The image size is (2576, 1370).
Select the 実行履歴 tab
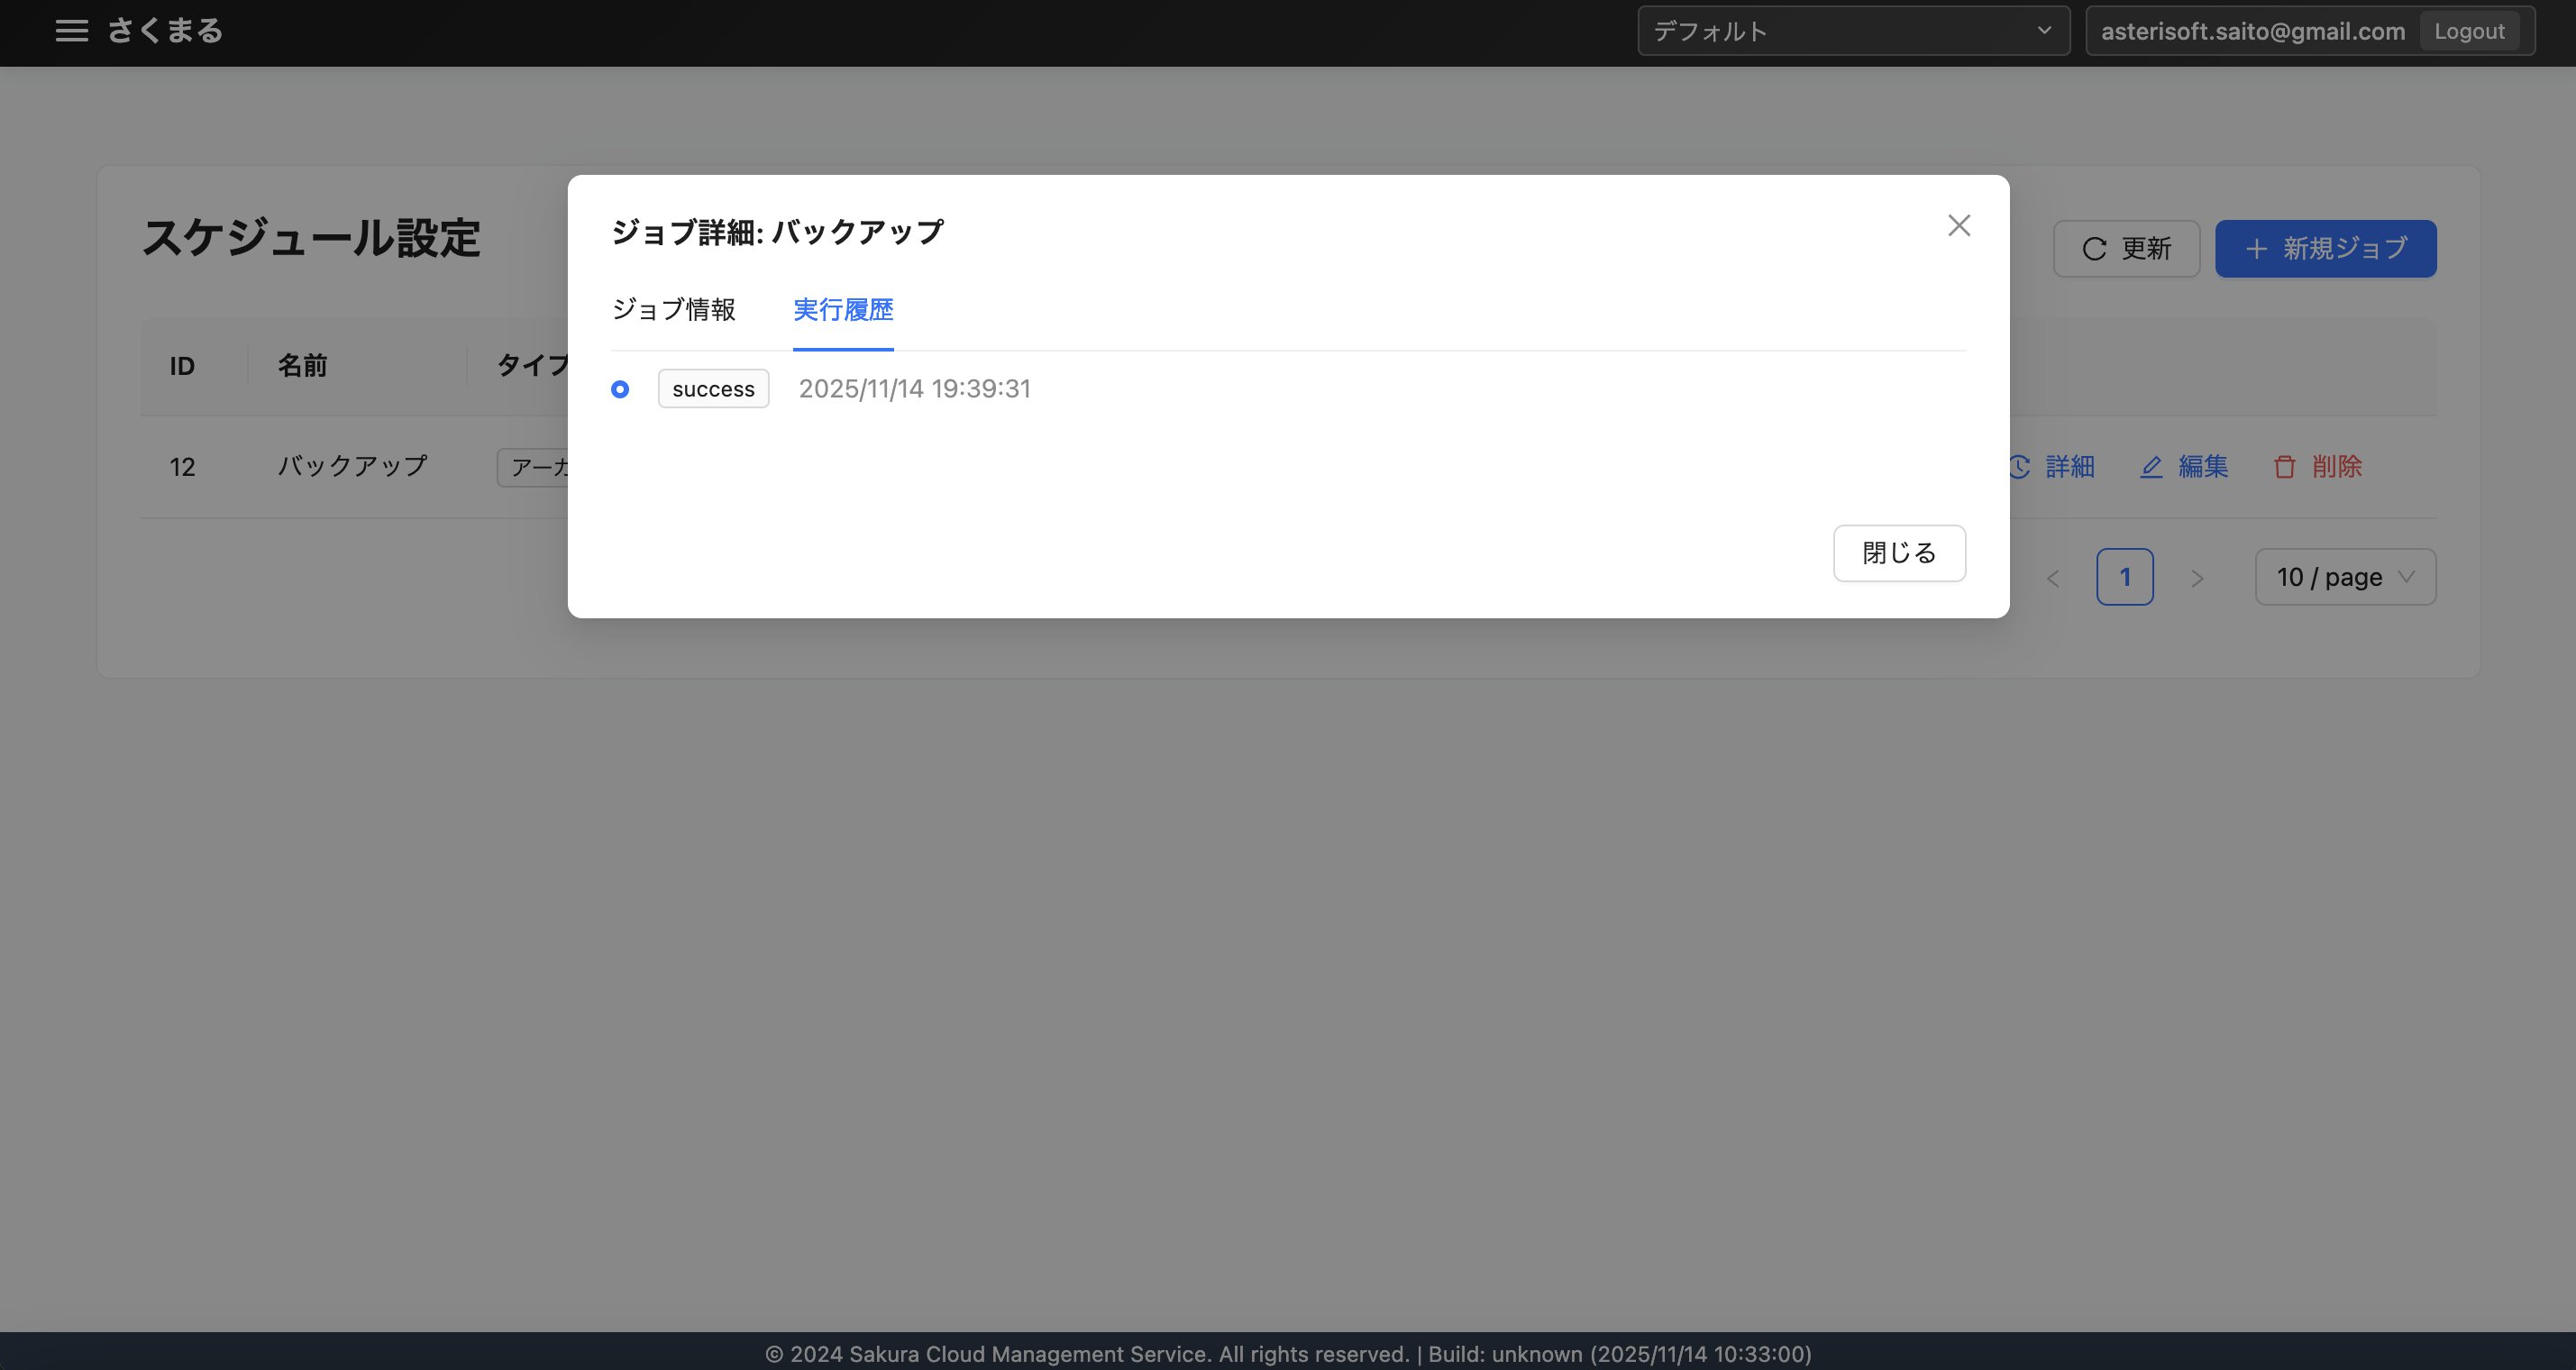click(x=843, y=310)
